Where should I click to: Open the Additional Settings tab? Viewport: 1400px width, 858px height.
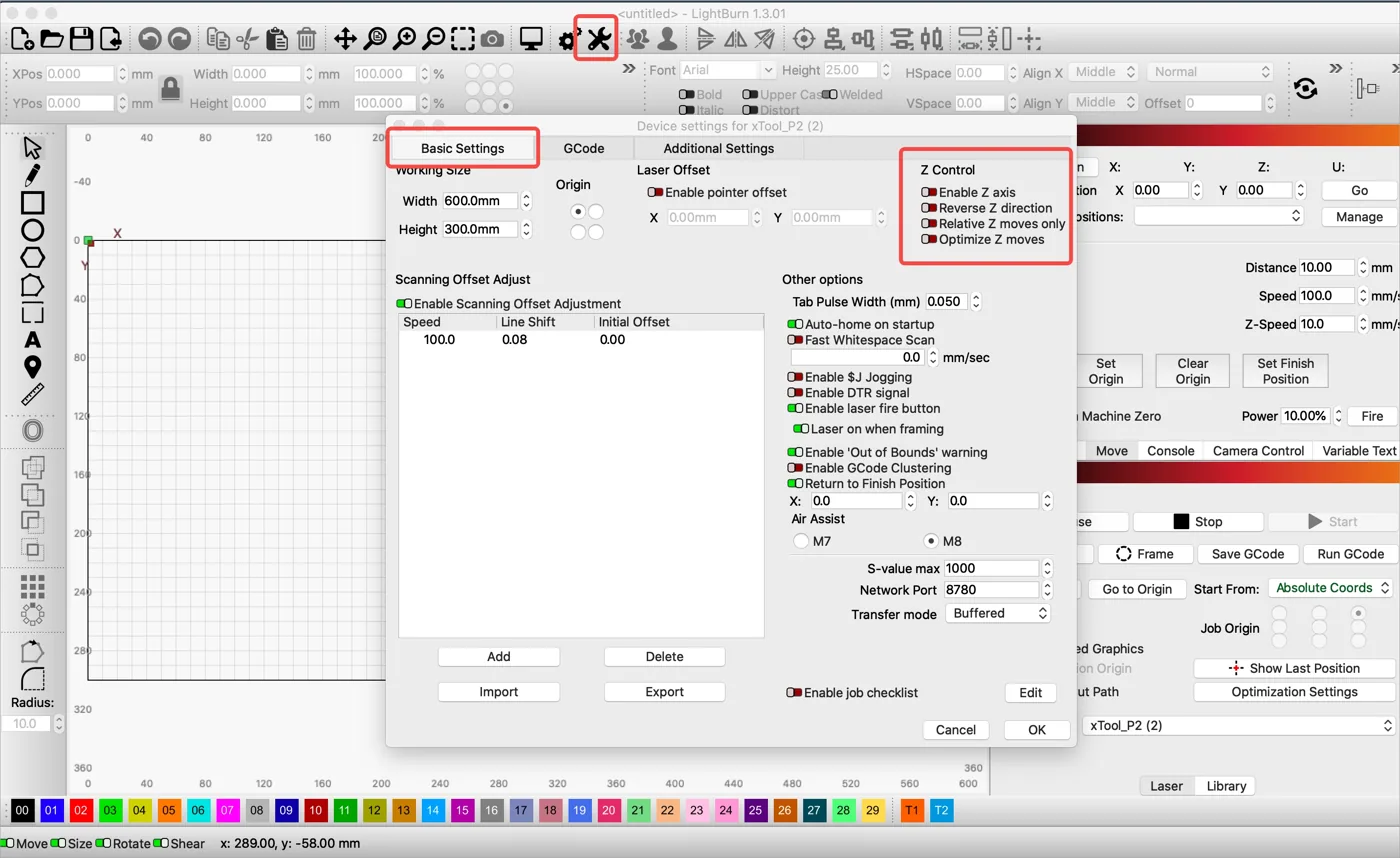[719, 148]
